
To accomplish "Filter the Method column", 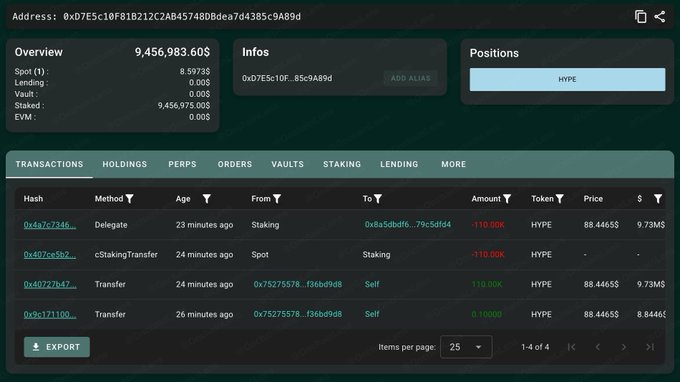I will [129, 199].
